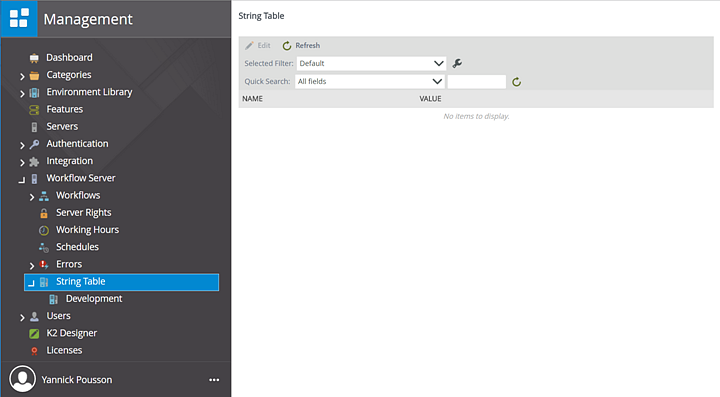Click the Servers icon
The height and width of the screenshot is (397, 720).
34,127
